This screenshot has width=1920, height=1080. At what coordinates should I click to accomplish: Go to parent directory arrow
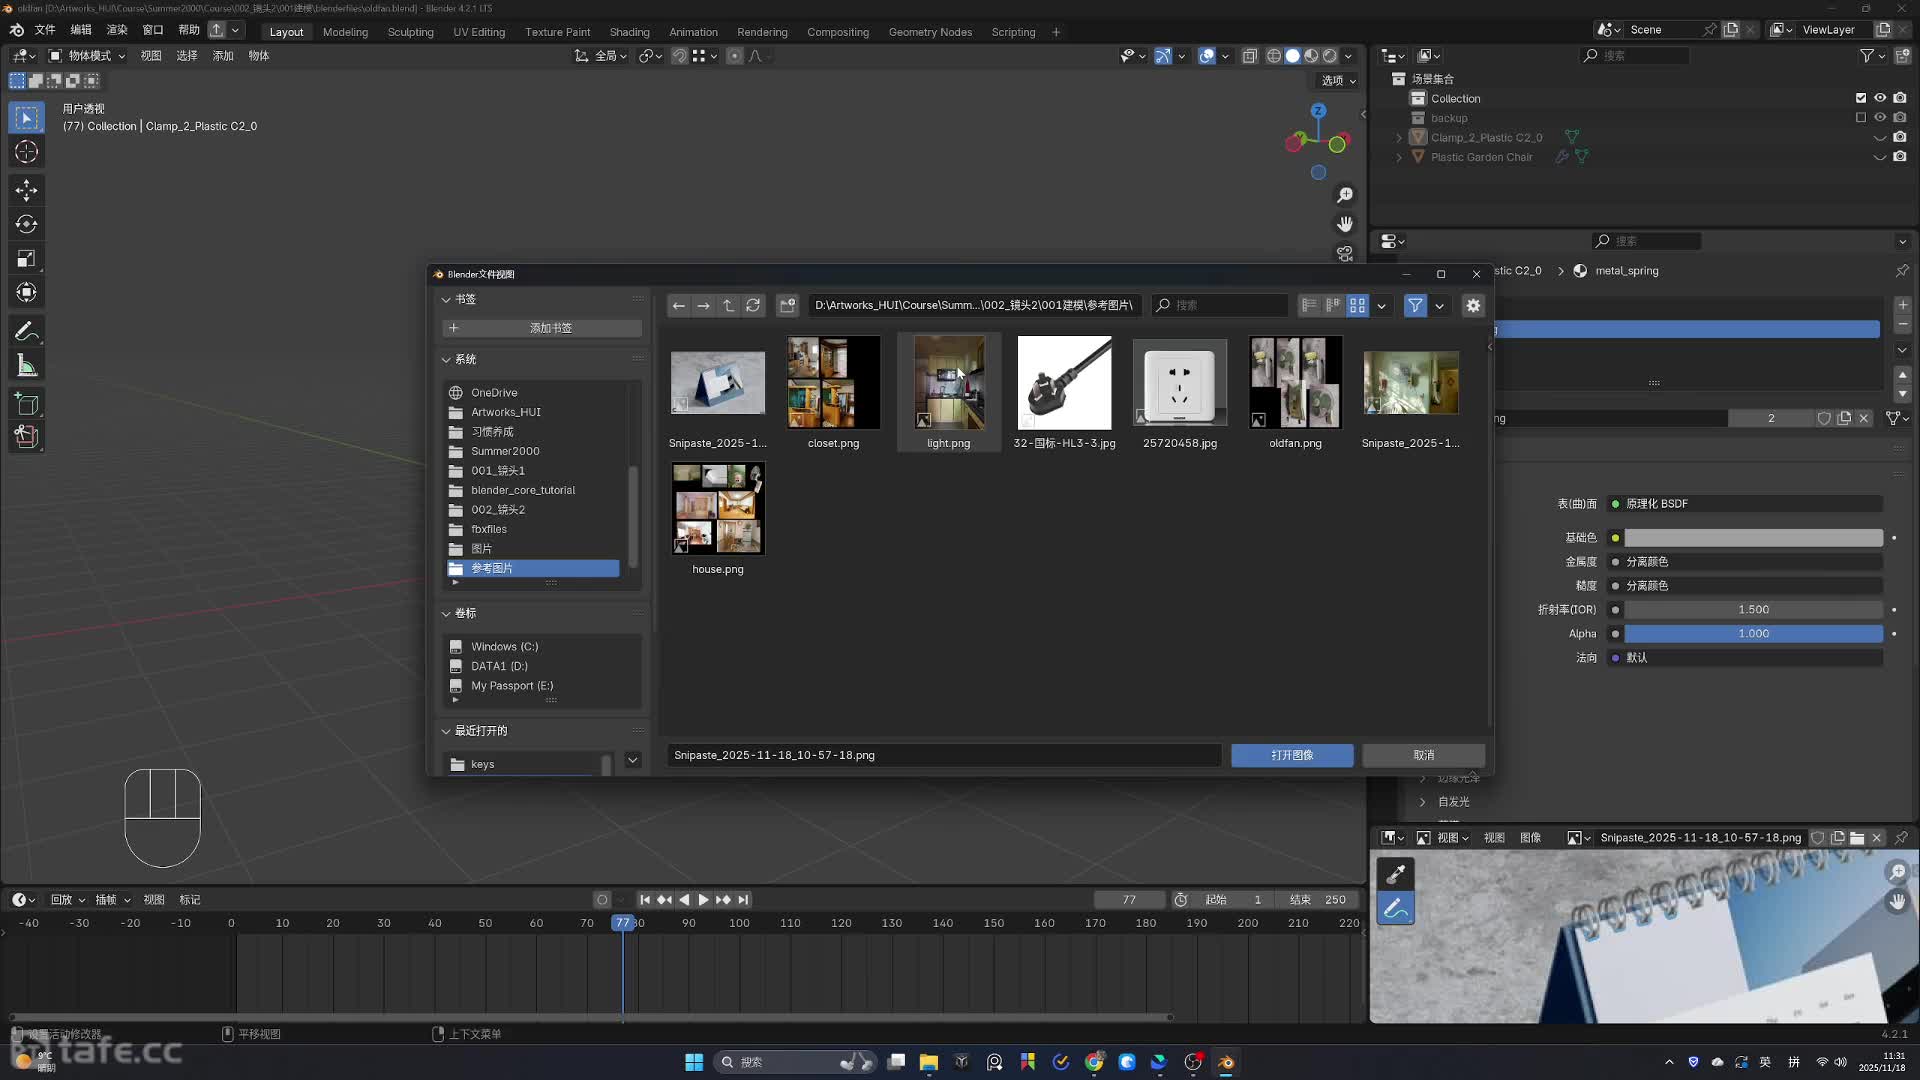coord(728,306)
